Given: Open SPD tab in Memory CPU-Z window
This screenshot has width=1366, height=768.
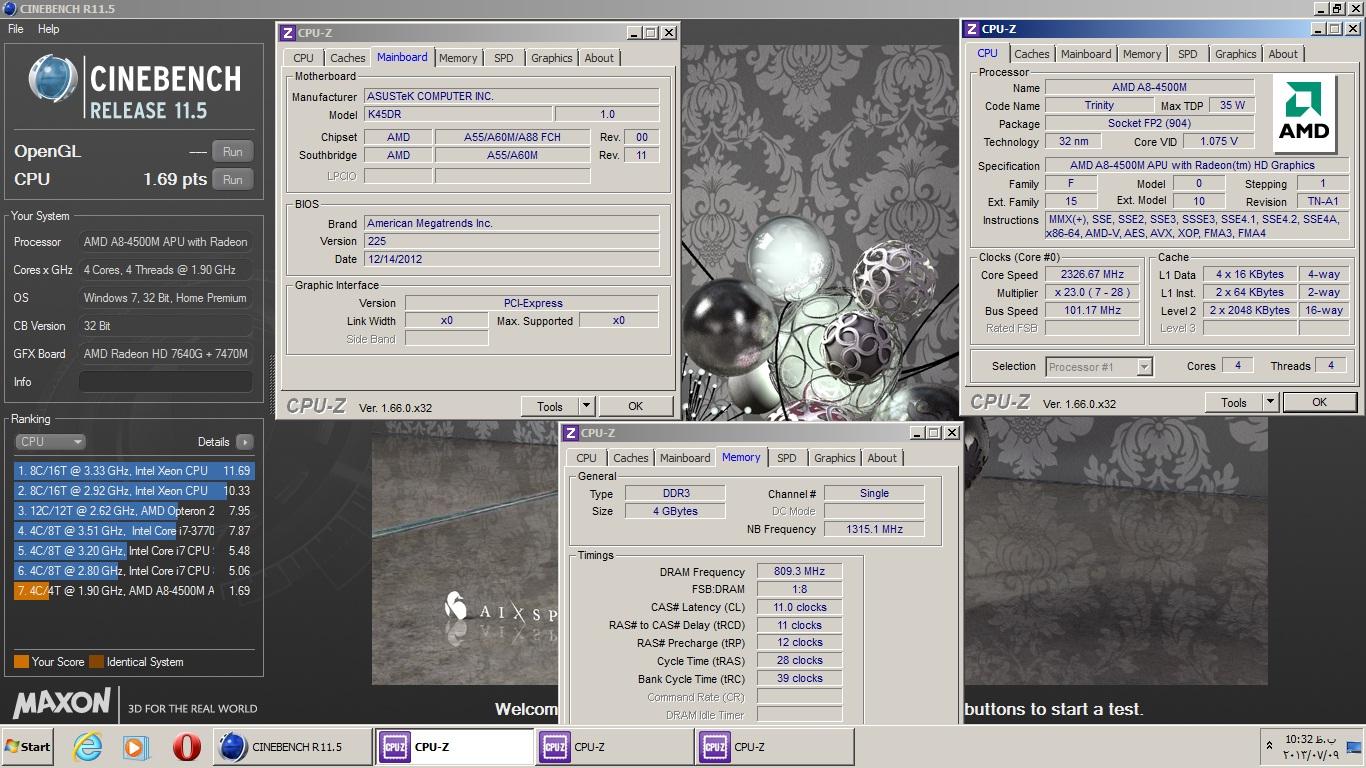Looking at the screenshot, I should [787, 458].
